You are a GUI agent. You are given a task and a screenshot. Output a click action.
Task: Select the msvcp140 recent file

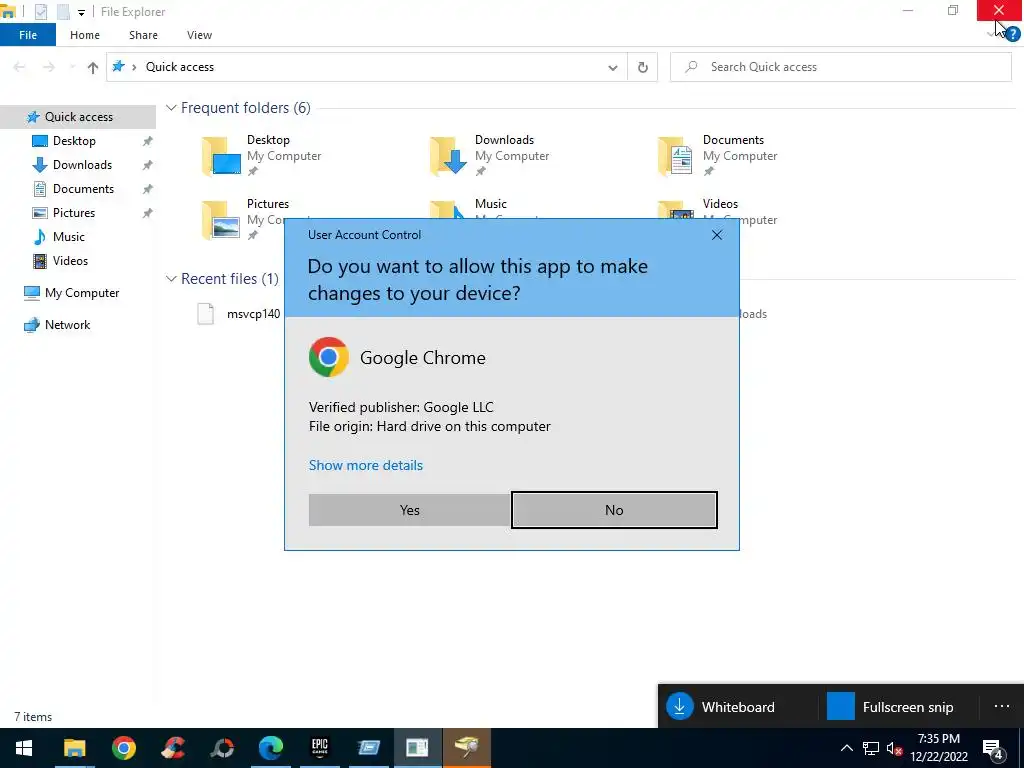tap(253, 314)
